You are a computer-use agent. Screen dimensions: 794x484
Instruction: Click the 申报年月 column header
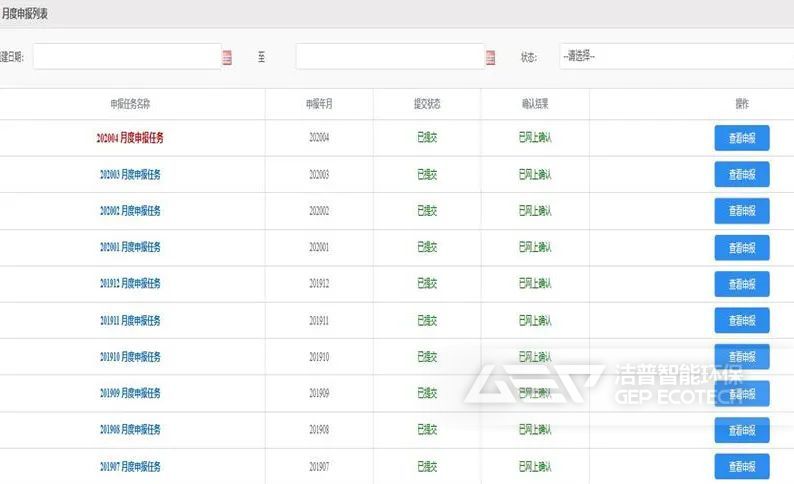[319, 103]
